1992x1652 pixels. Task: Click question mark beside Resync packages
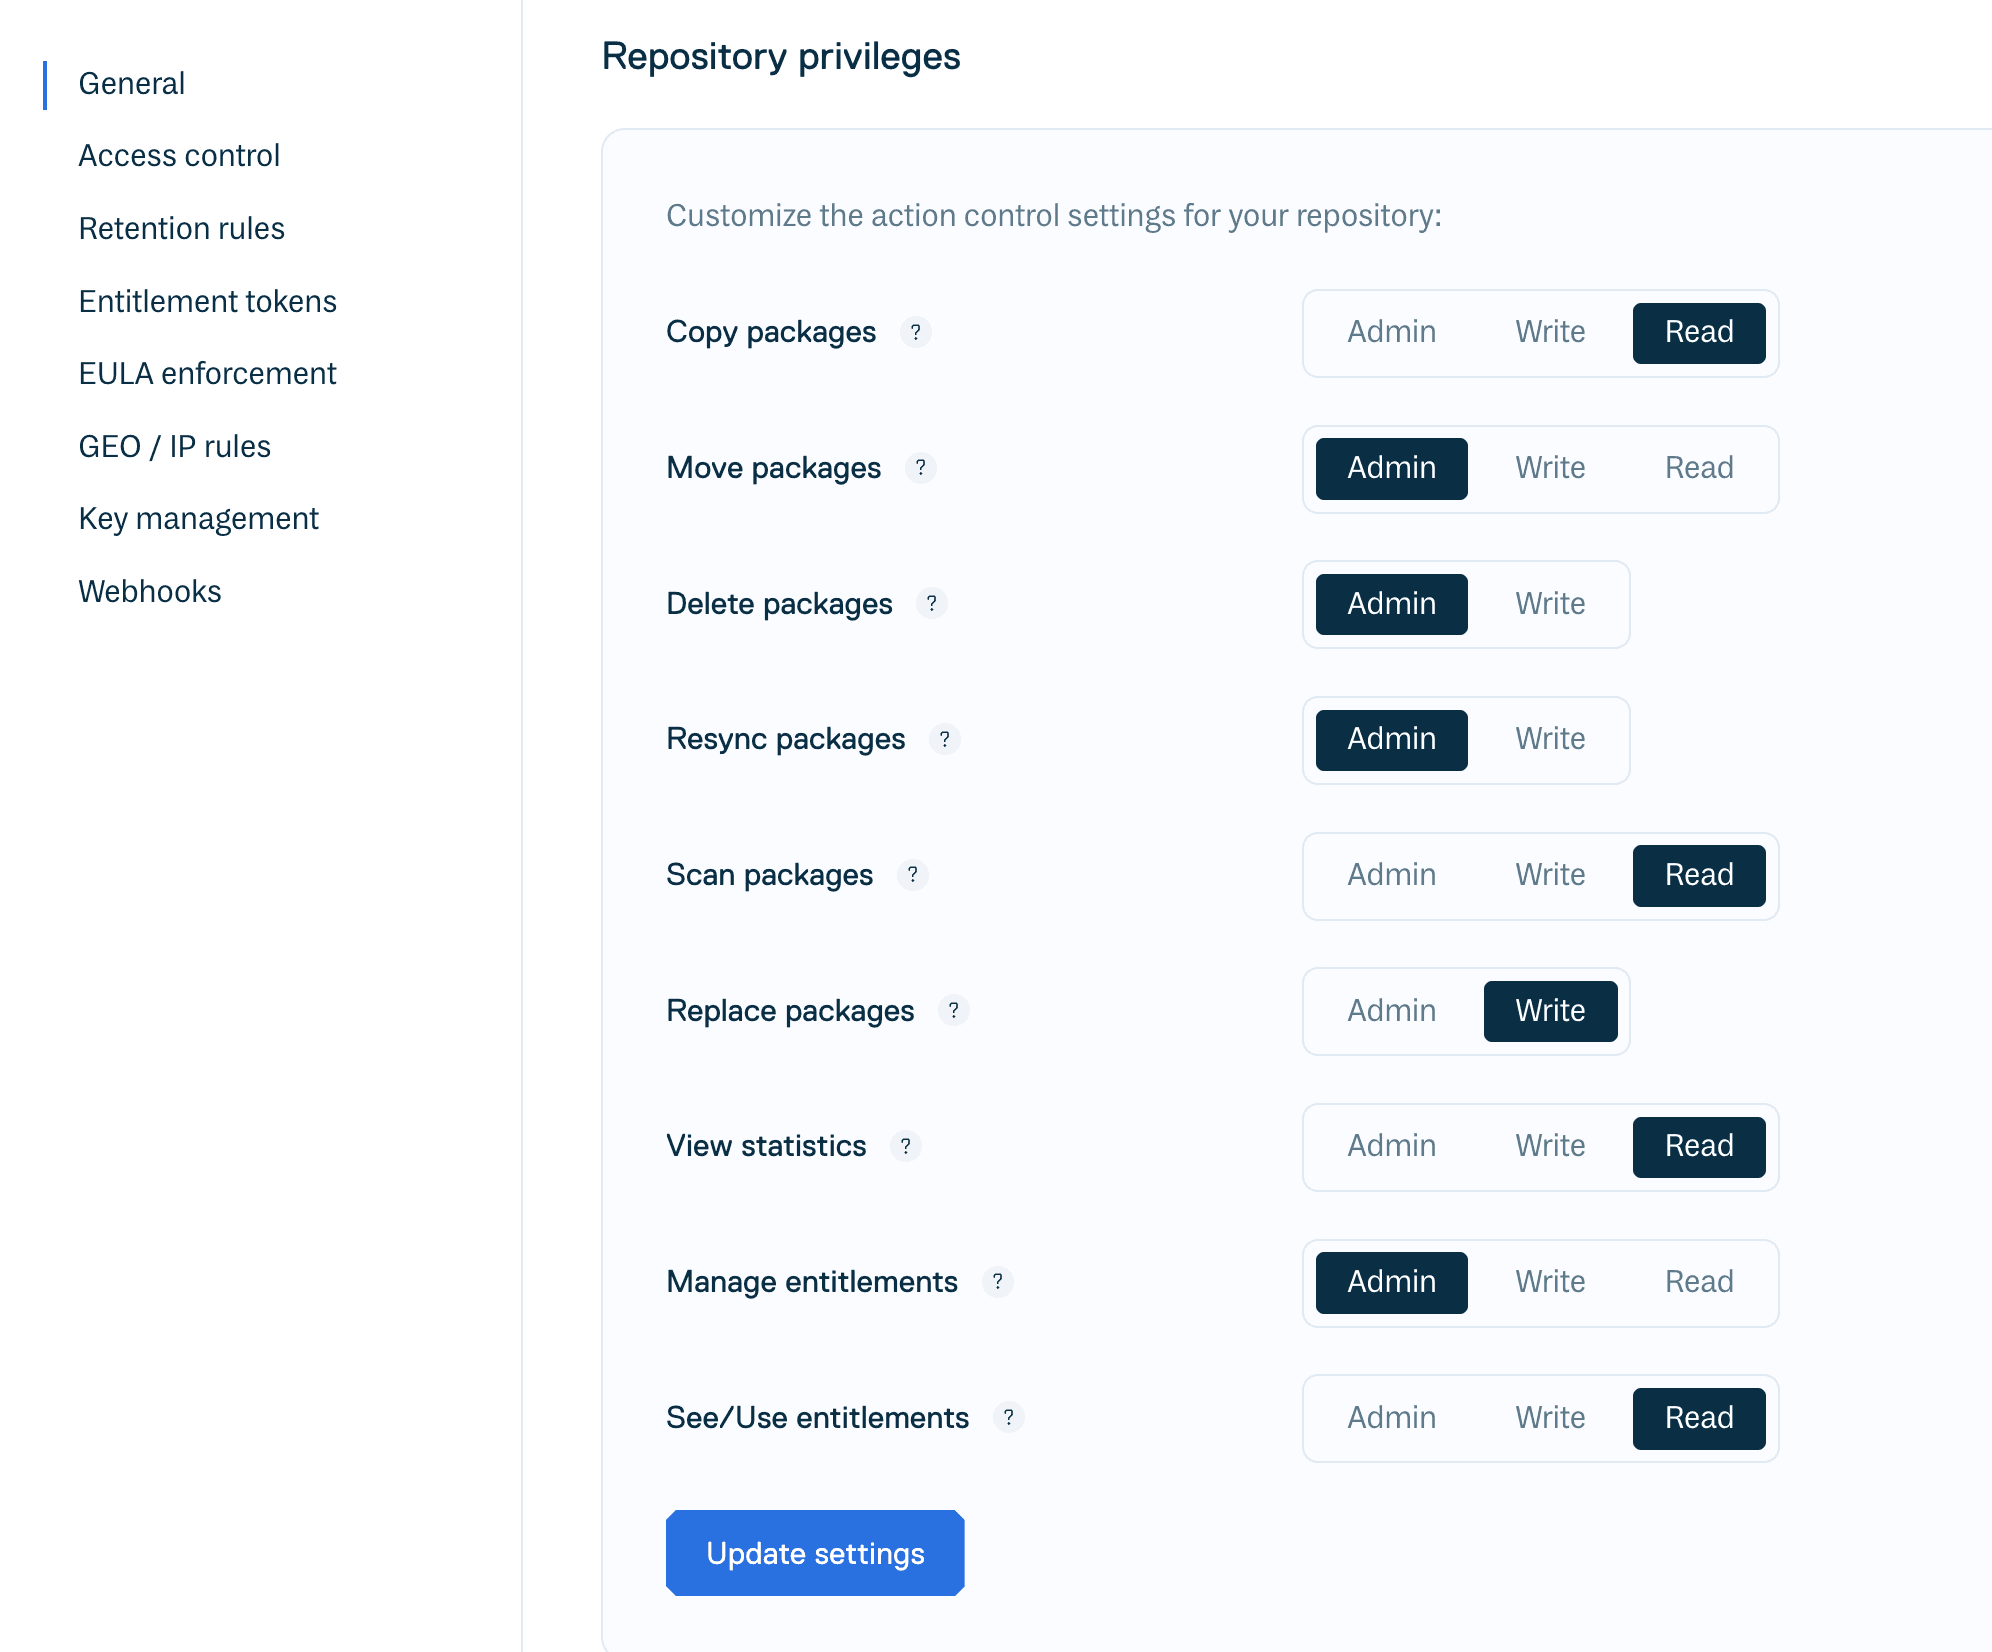(x=944, y=739)
